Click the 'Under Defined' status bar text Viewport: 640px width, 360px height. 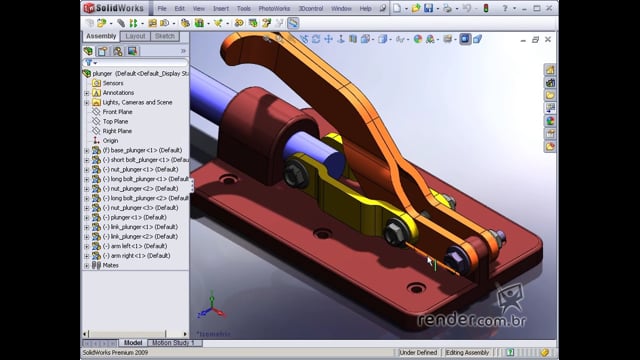tap(418, 352)
